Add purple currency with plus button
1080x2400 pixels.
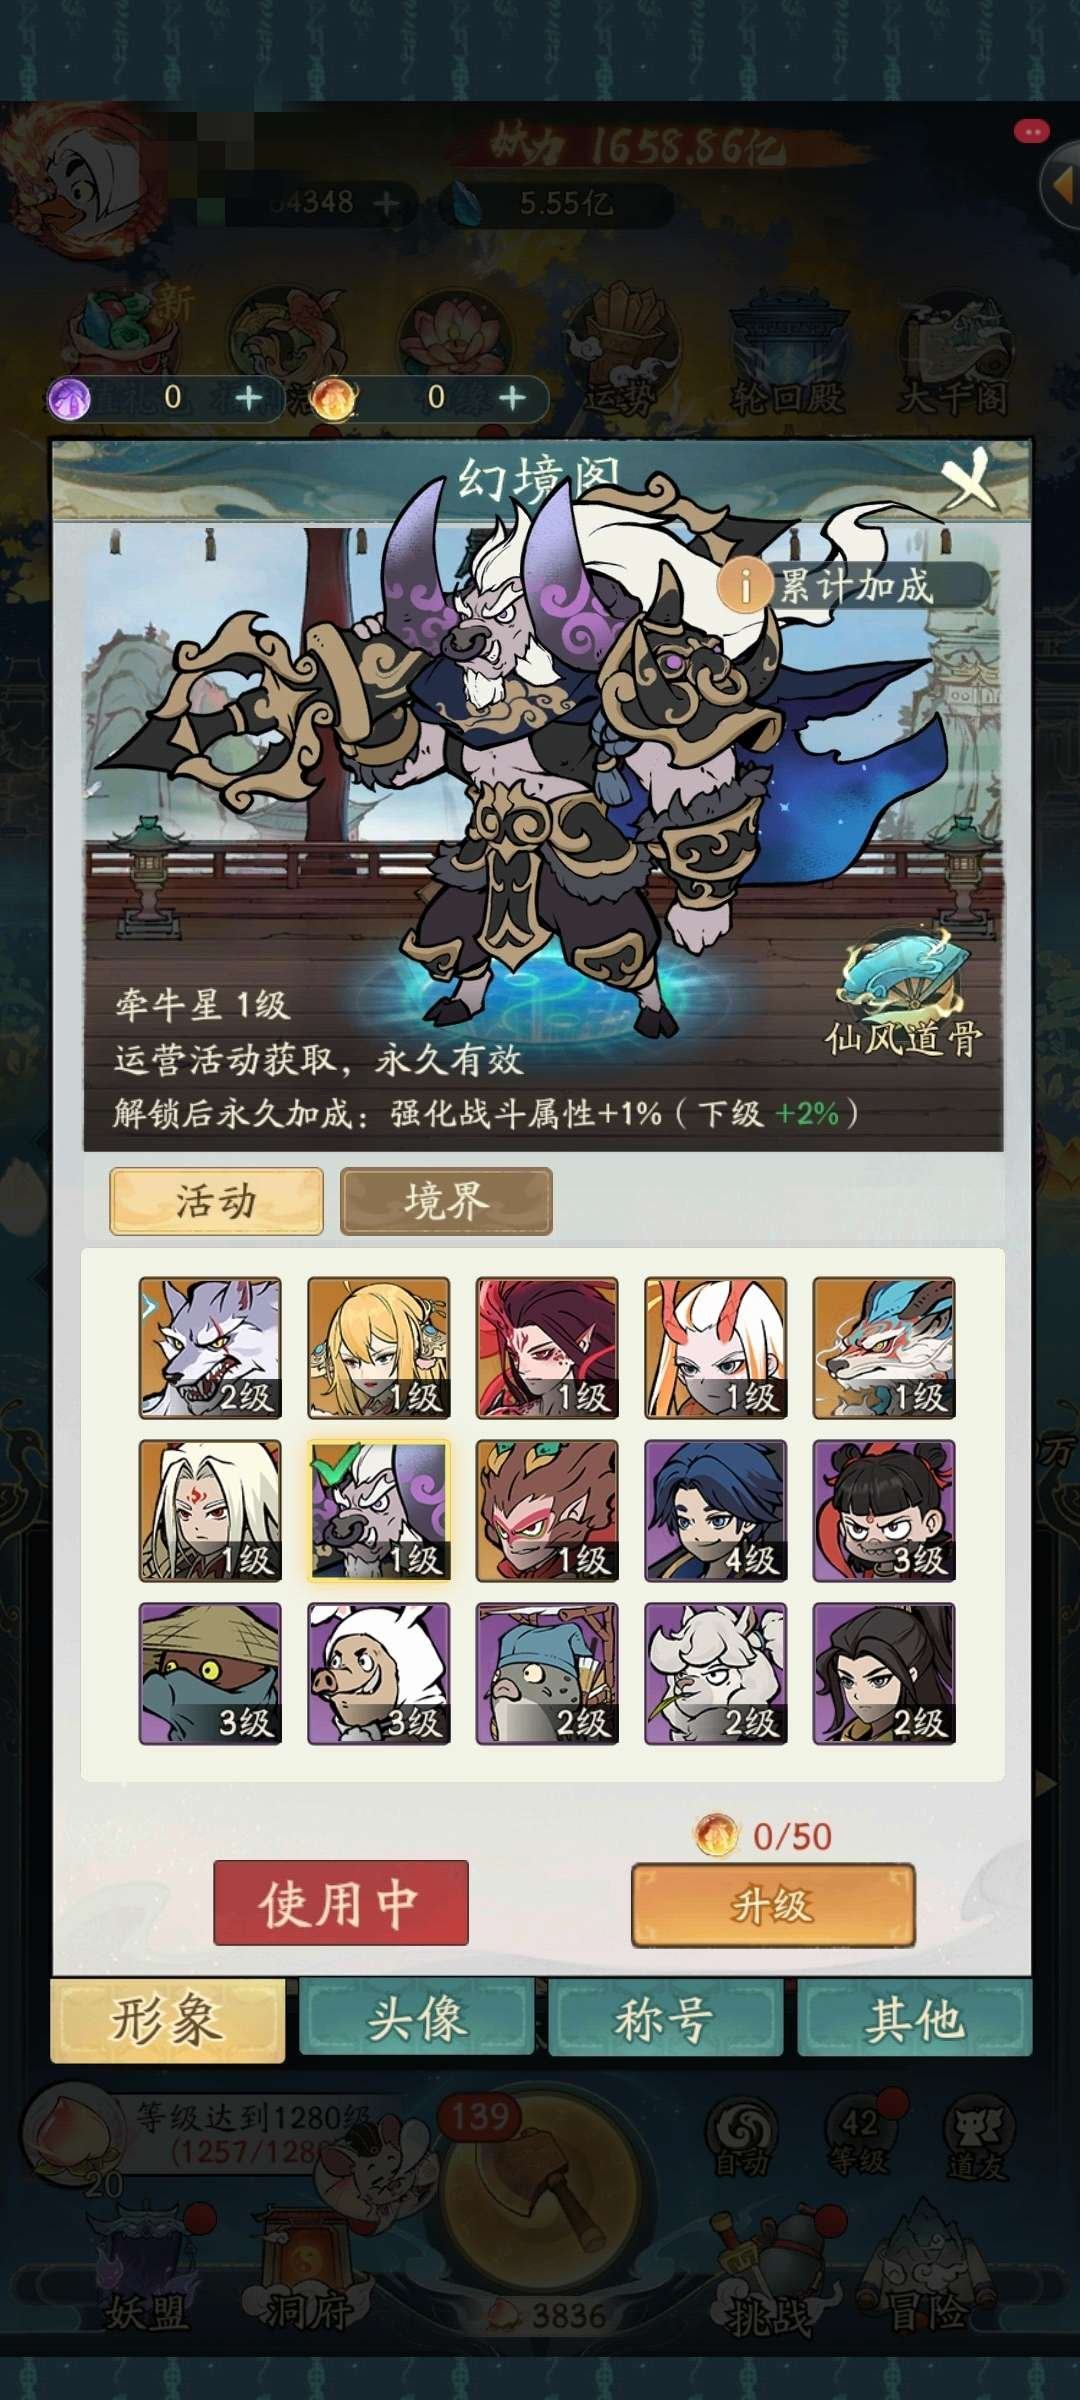click(x=248, y=398)
